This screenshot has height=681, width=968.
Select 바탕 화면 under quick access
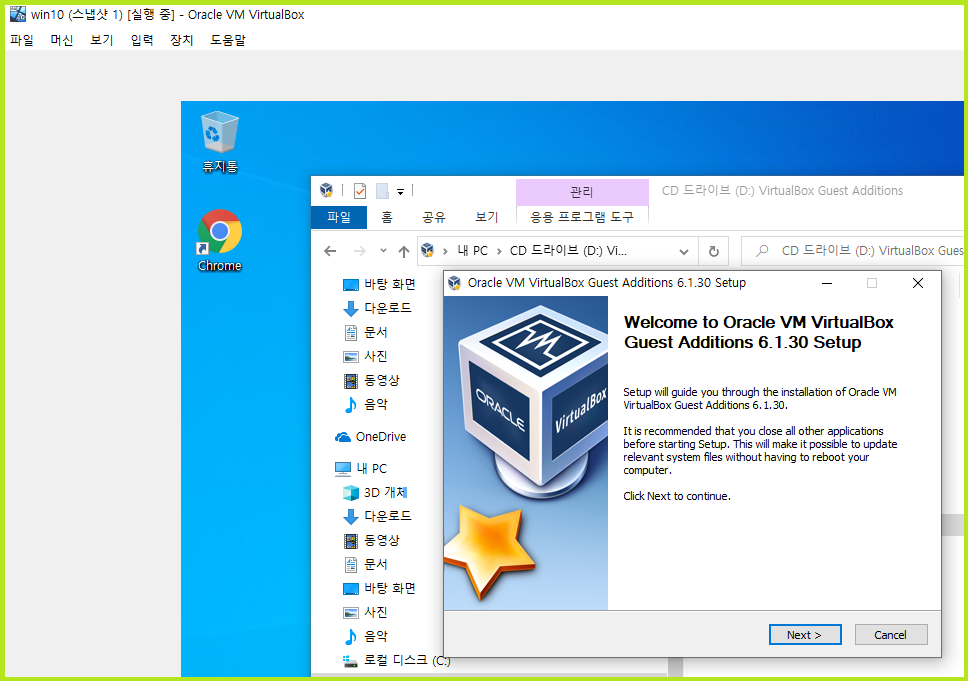[x=378, y=284]
